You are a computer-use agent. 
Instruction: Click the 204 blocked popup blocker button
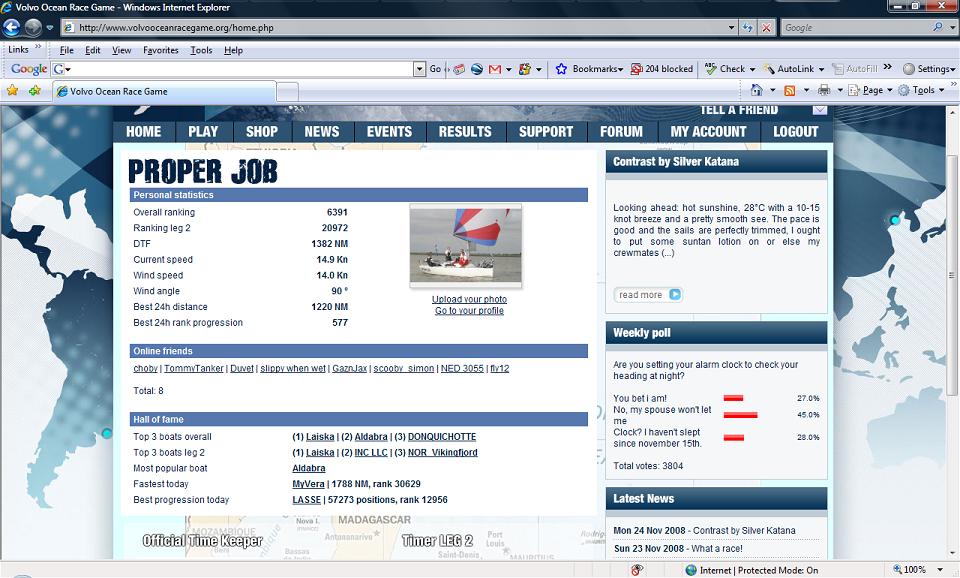[662, 69]
